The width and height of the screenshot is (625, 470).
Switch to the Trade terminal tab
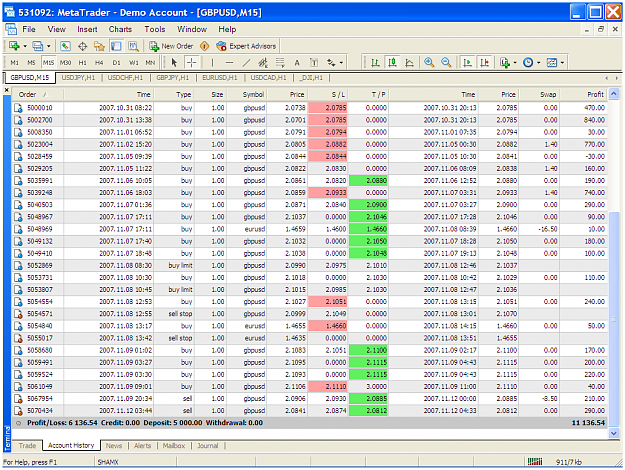[x=27, y=446]
